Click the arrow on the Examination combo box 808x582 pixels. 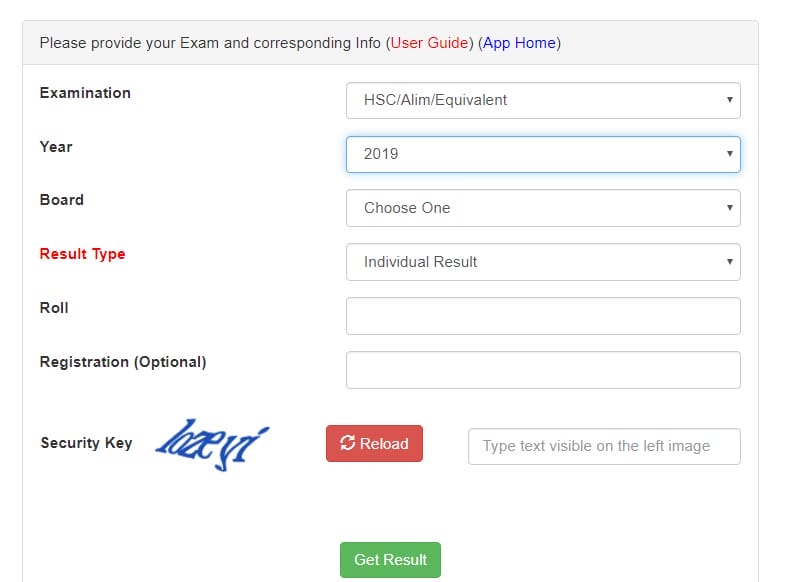[730, 99]
